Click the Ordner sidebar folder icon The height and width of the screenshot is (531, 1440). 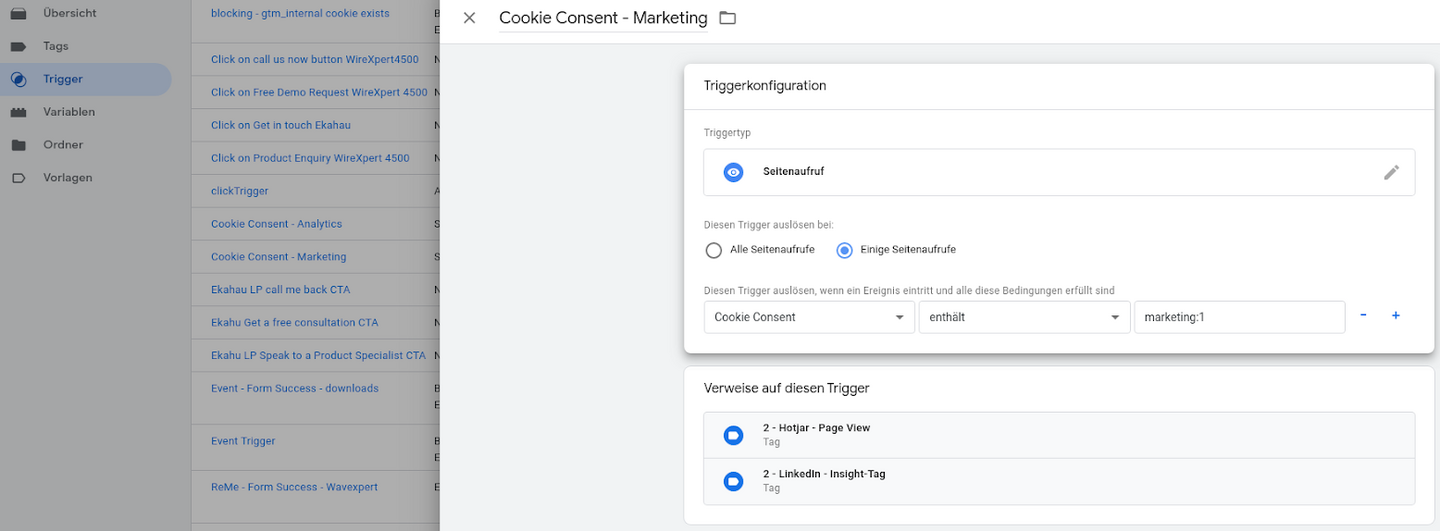(18, 145)
